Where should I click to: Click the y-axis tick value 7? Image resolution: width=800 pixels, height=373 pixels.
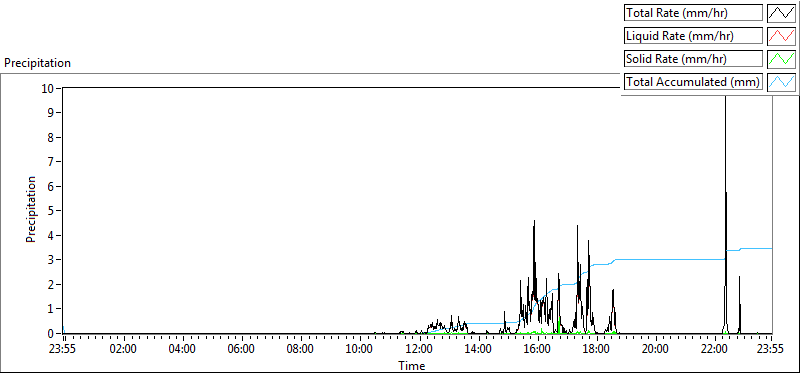51,162
